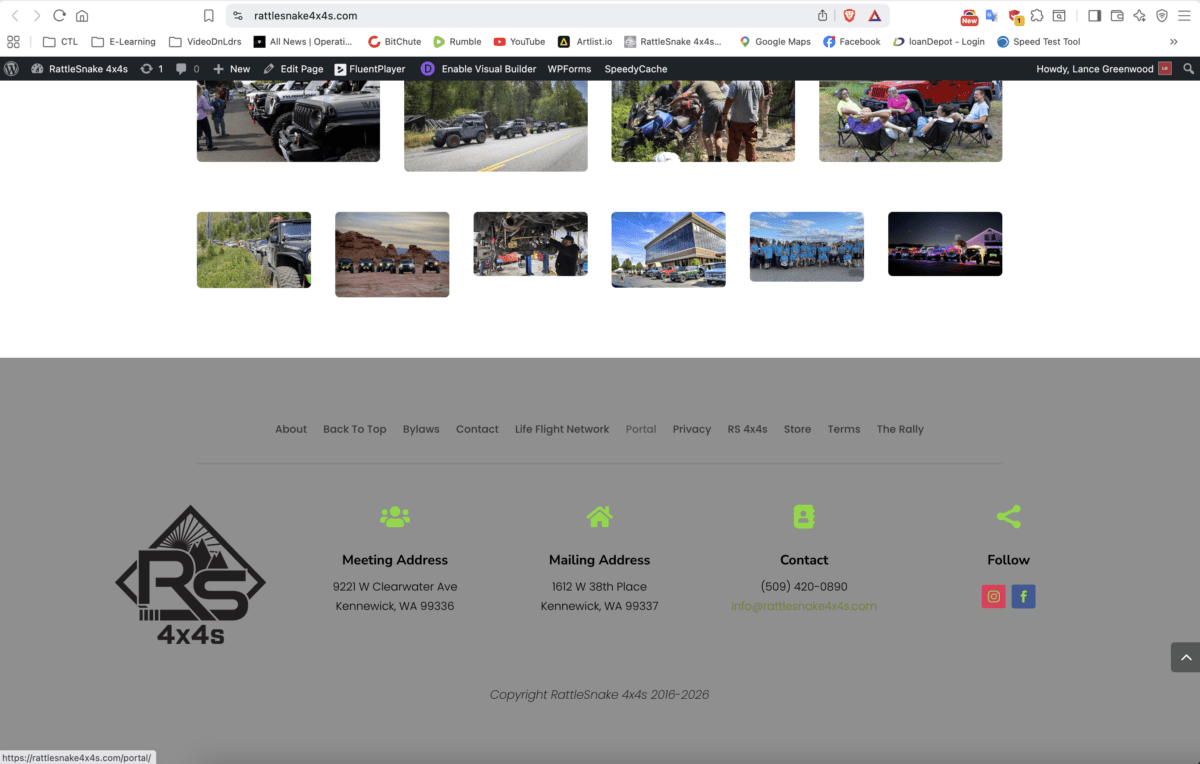The height and width of the screenshot is (764, 1200).
Task: Bookmark the page with the bookmark icon
Action: [208, 16]
